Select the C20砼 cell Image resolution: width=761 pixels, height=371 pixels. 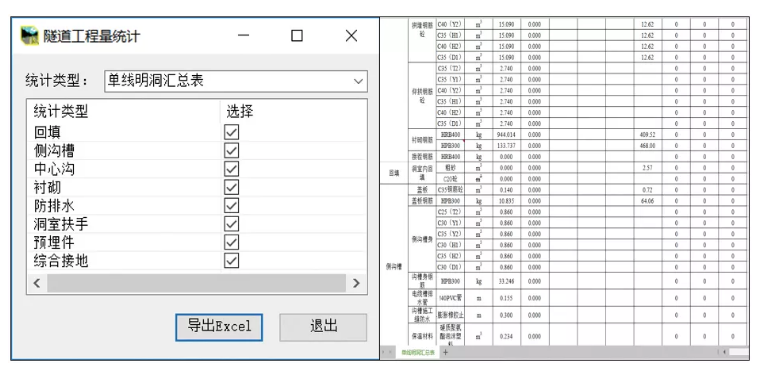click(449, 179)
